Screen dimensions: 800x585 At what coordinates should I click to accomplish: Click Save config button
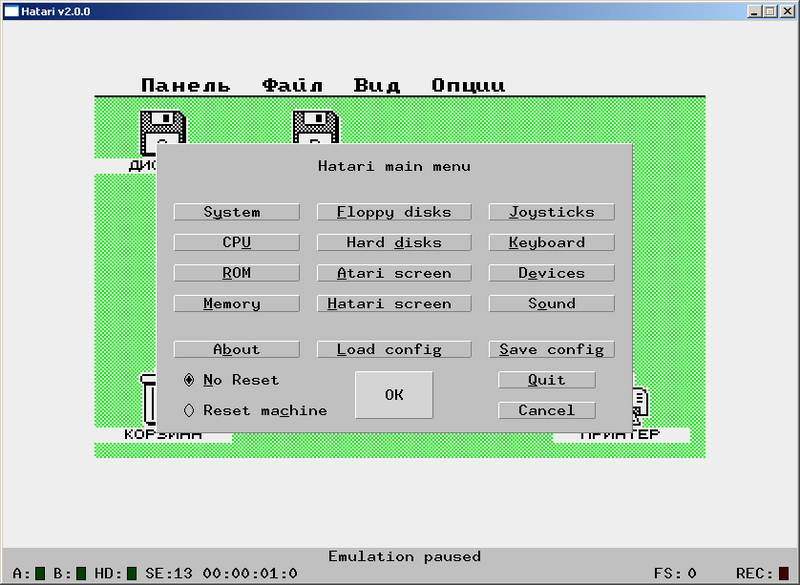(552, 349)
